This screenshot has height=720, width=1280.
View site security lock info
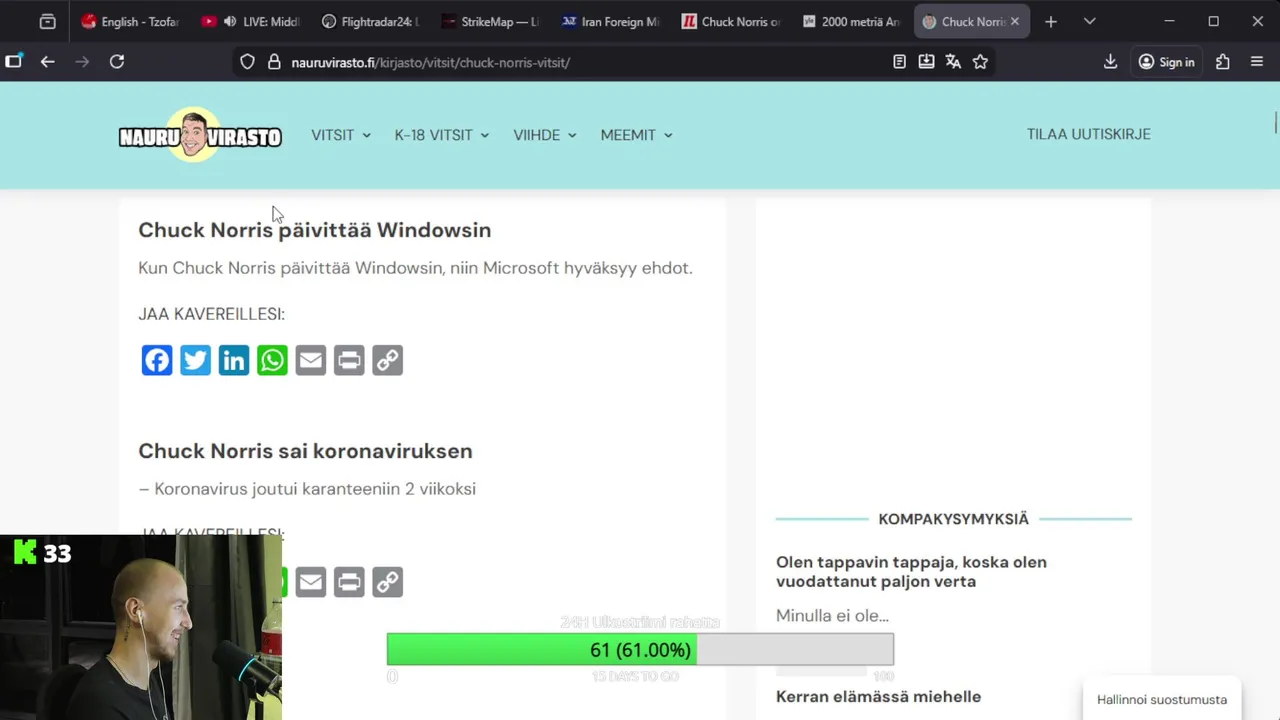(x=274, y=62)
